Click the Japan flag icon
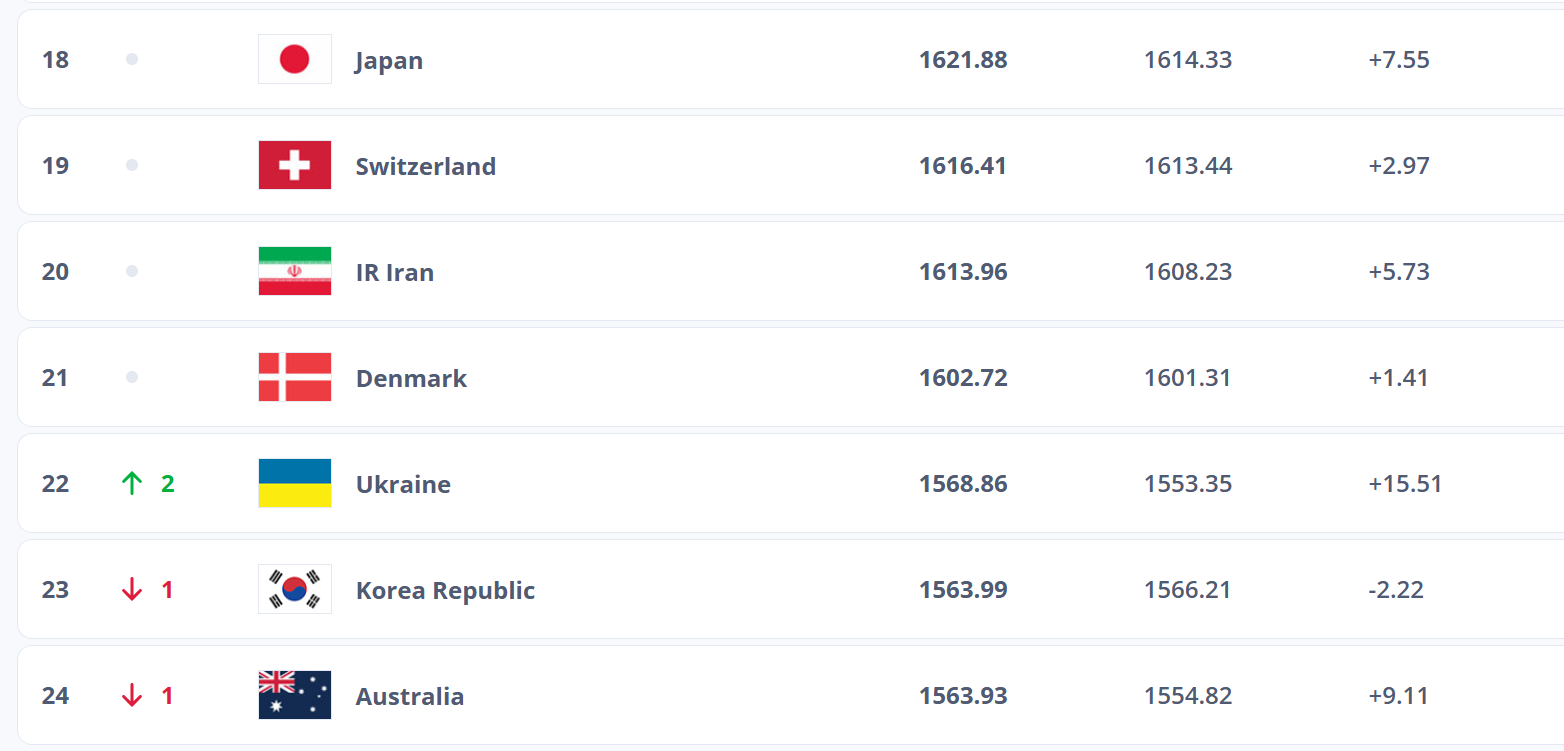The image size is (1564, 751). (x=295, y=59)
